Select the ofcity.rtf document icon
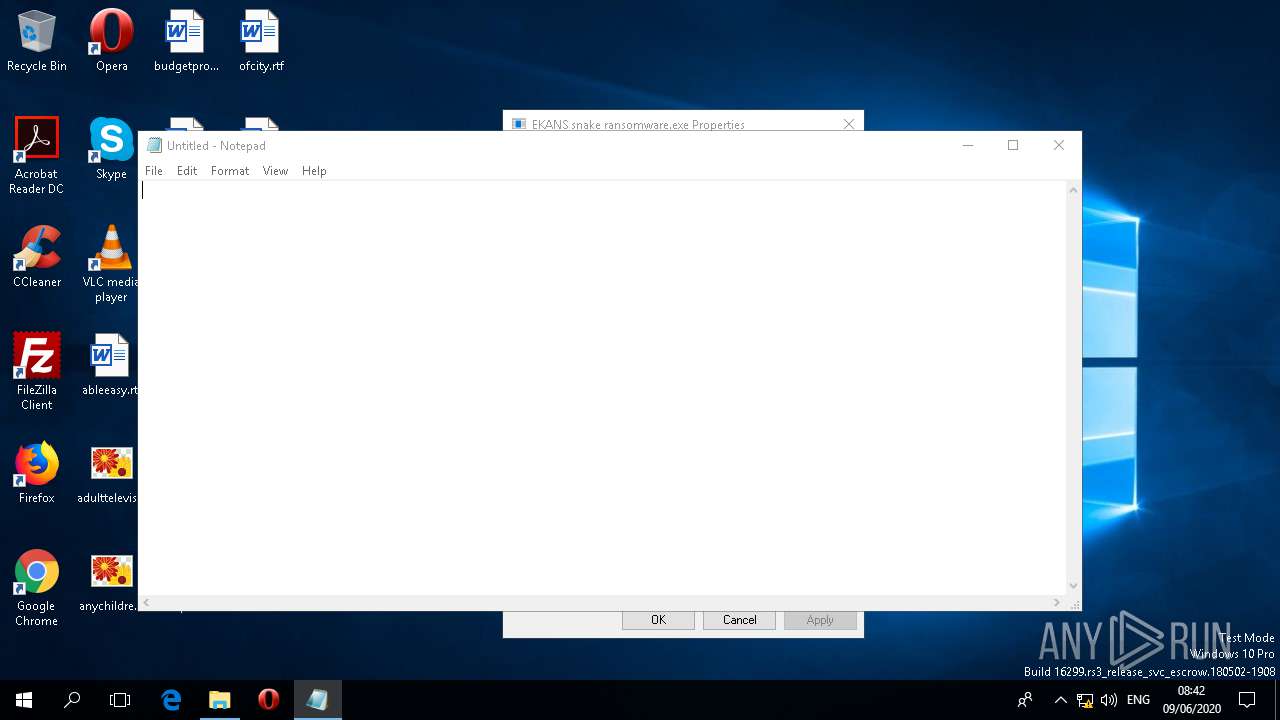Viewport: 1280px width, 720px height. tap(261, 42)
